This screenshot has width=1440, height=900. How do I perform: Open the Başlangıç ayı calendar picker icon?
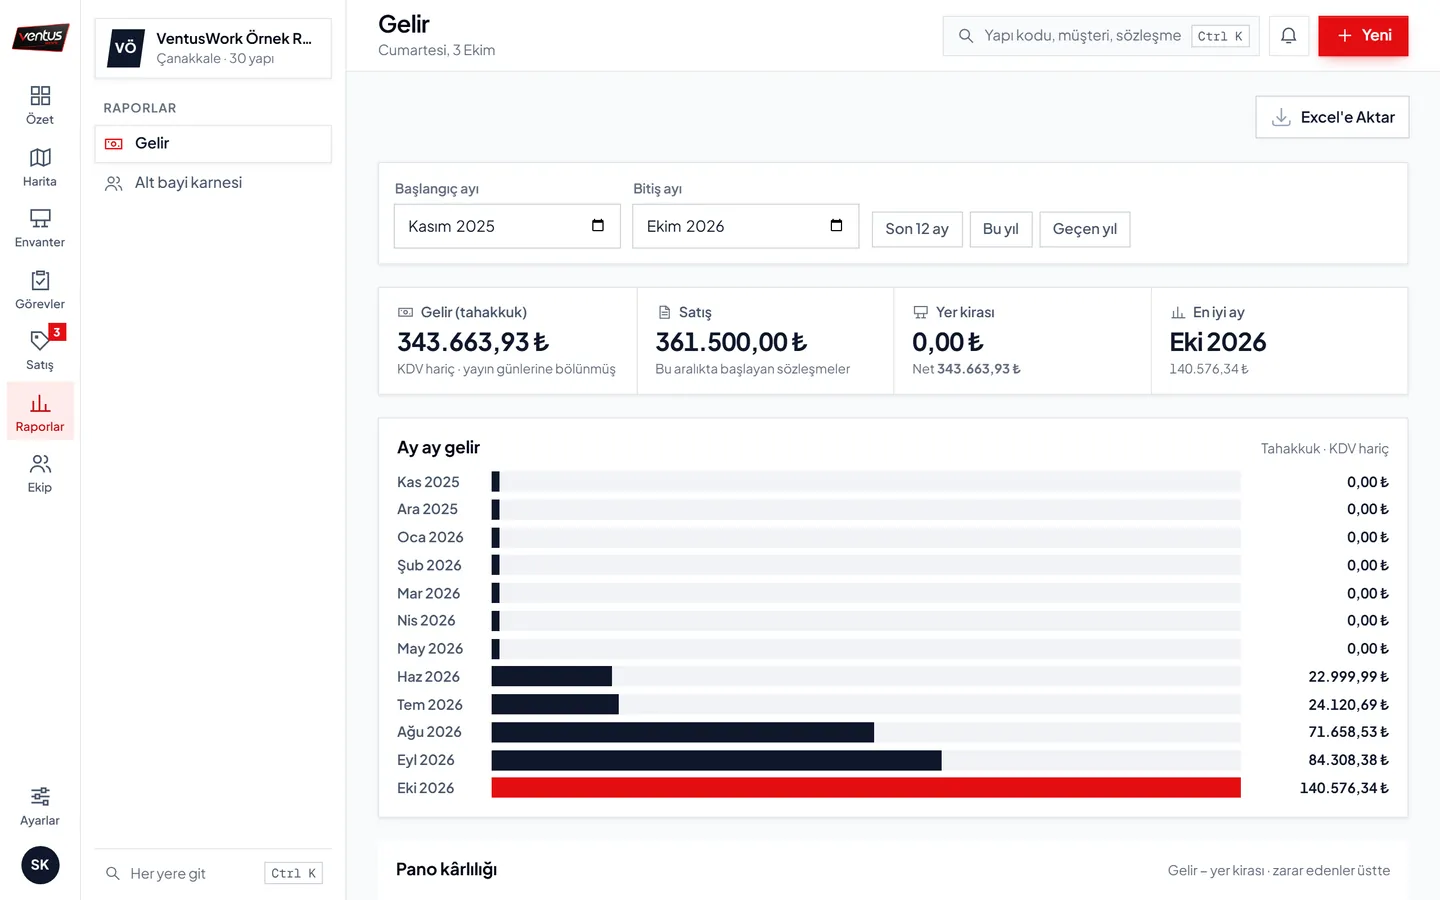tap(598, 226)
